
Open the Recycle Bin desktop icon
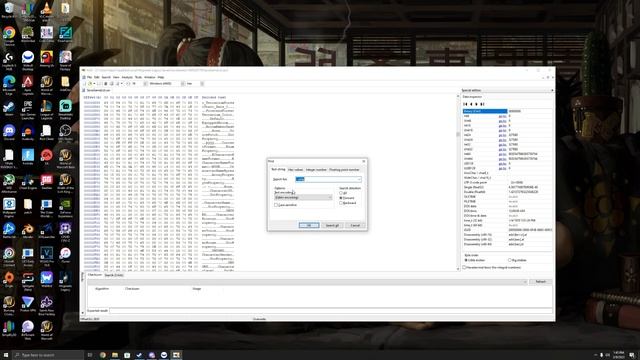[9, 10]
